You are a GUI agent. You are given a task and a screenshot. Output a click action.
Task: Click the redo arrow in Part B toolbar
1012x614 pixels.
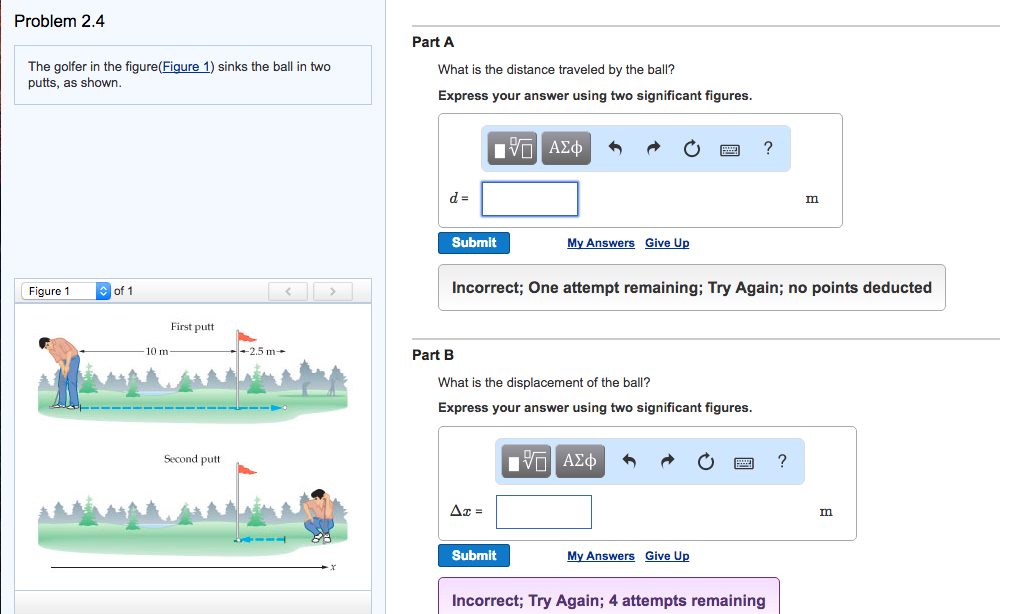pos(669,460)
